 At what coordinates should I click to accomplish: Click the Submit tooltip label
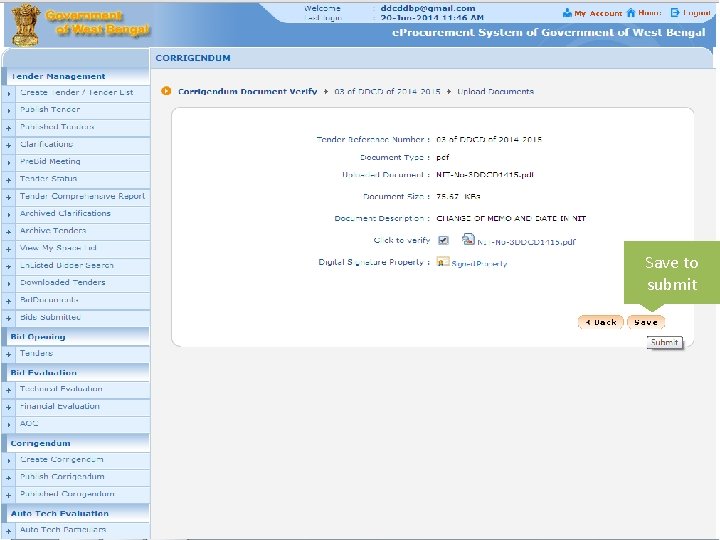664,343
